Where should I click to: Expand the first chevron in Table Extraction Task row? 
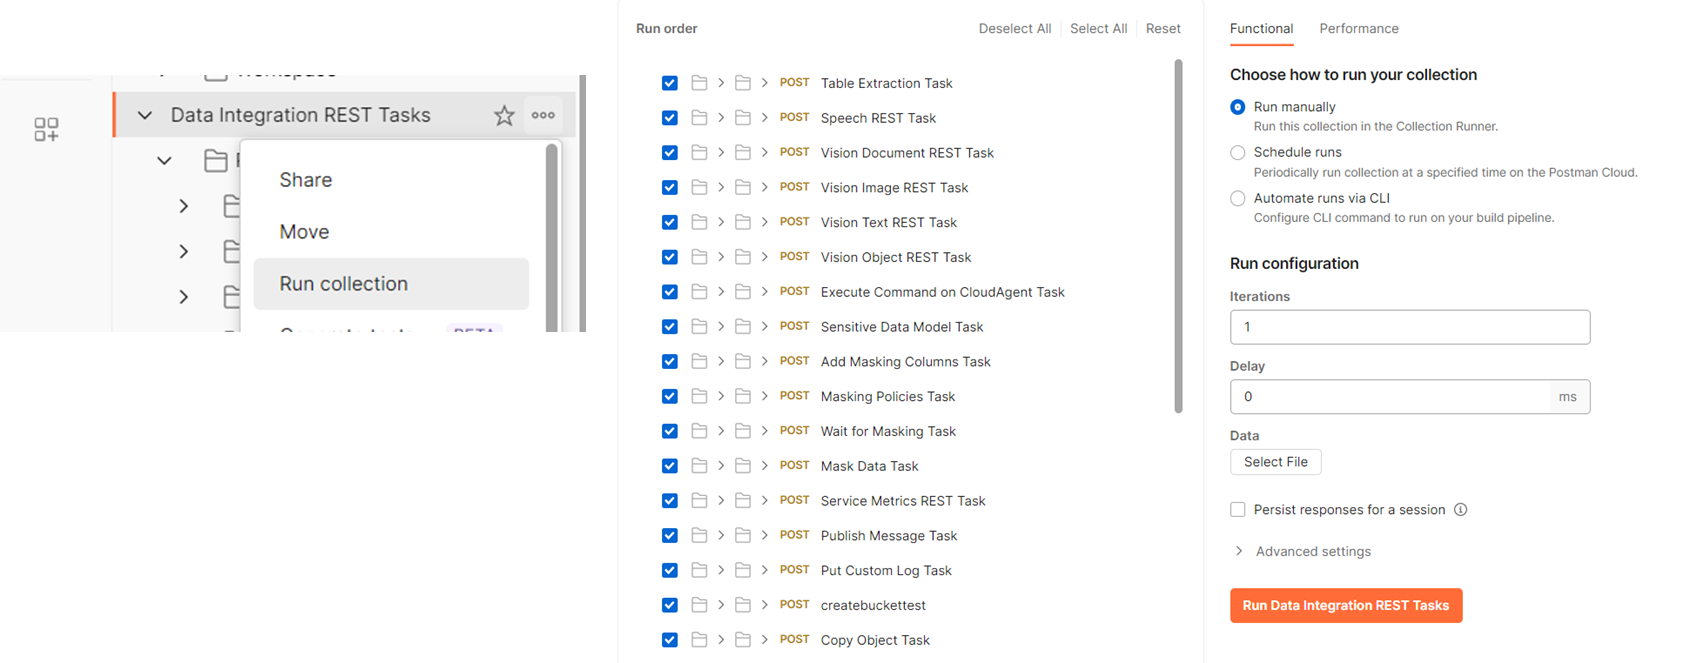coord(721,83)
